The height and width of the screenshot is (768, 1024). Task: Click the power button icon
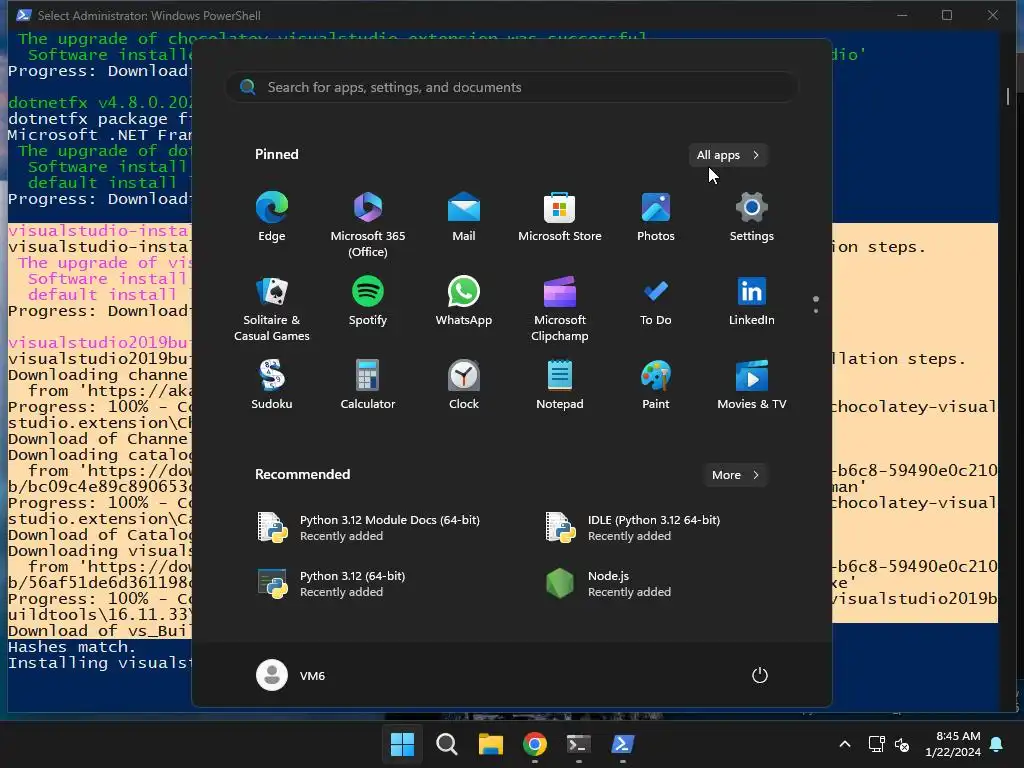click(760, 675)
